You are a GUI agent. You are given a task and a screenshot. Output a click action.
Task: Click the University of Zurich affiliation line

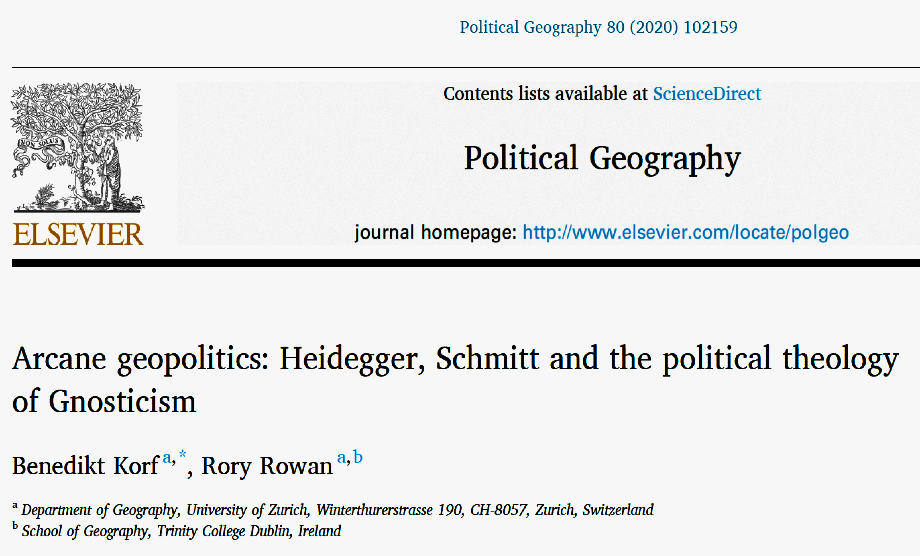click(337, 510)
